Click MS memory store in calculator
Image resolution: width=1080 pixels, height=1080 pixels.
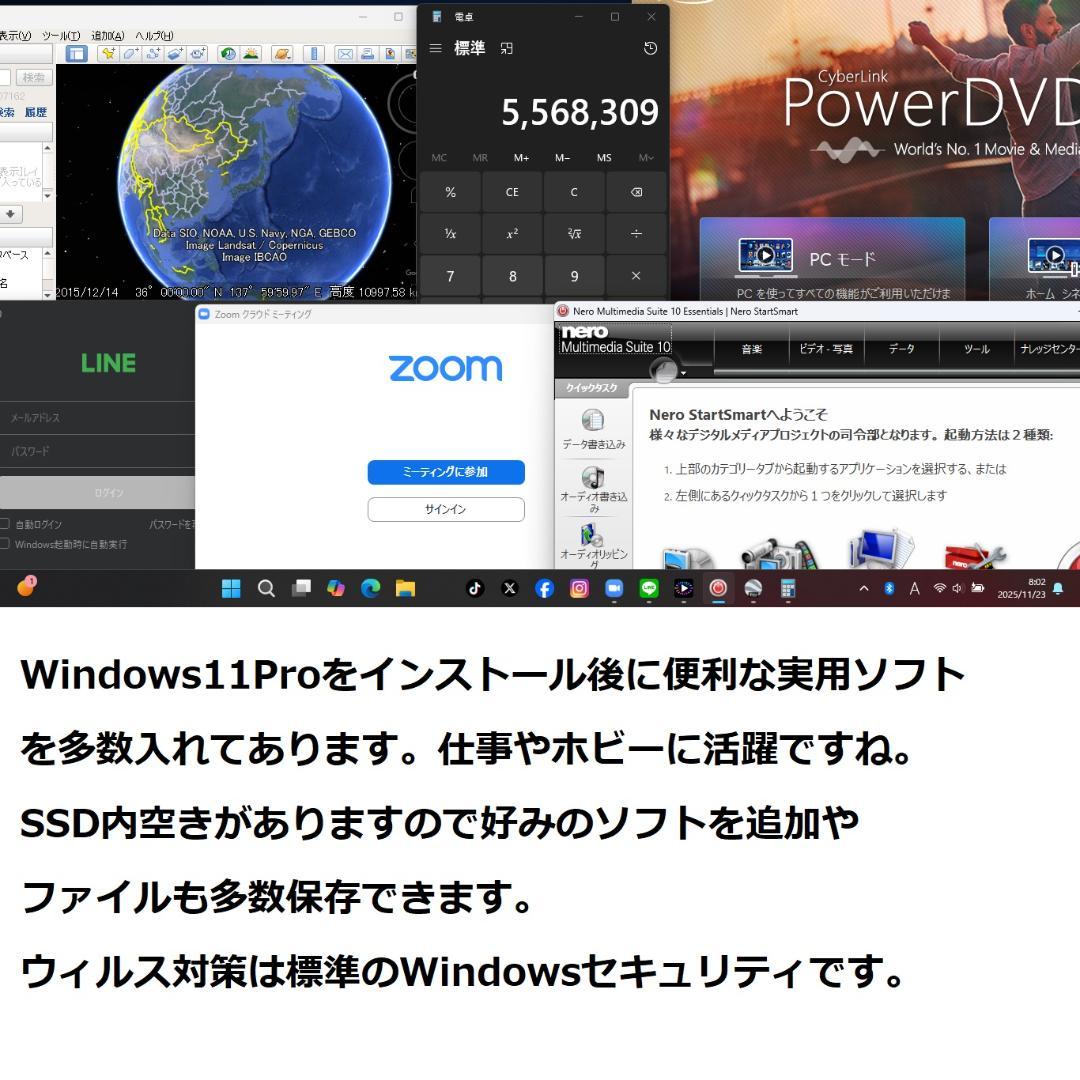(x=604, y=158)
